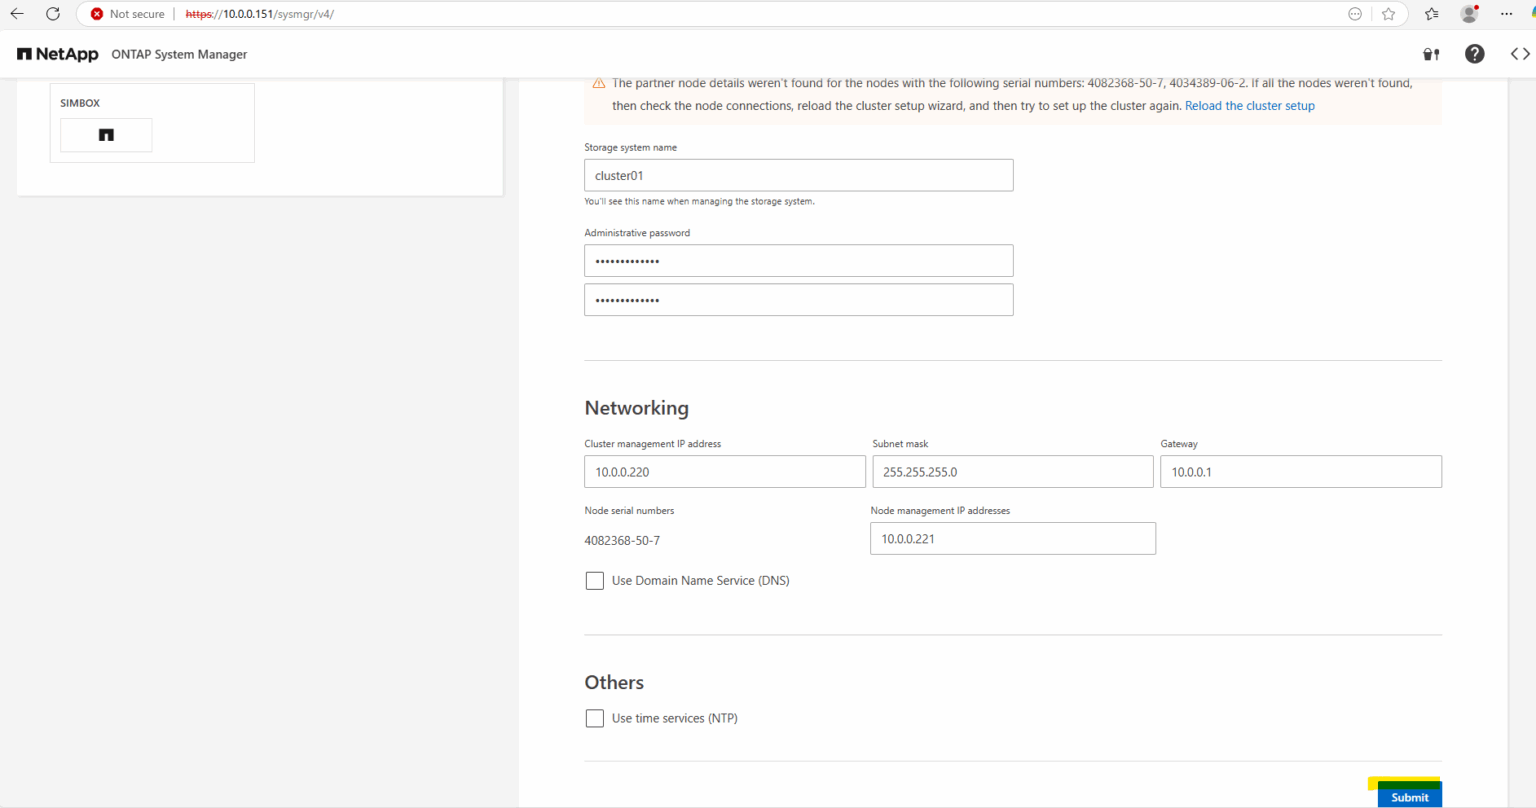This screenshot has height=808, width=1536.
Task: Click the browser back arrow
Action: point(17,14)
